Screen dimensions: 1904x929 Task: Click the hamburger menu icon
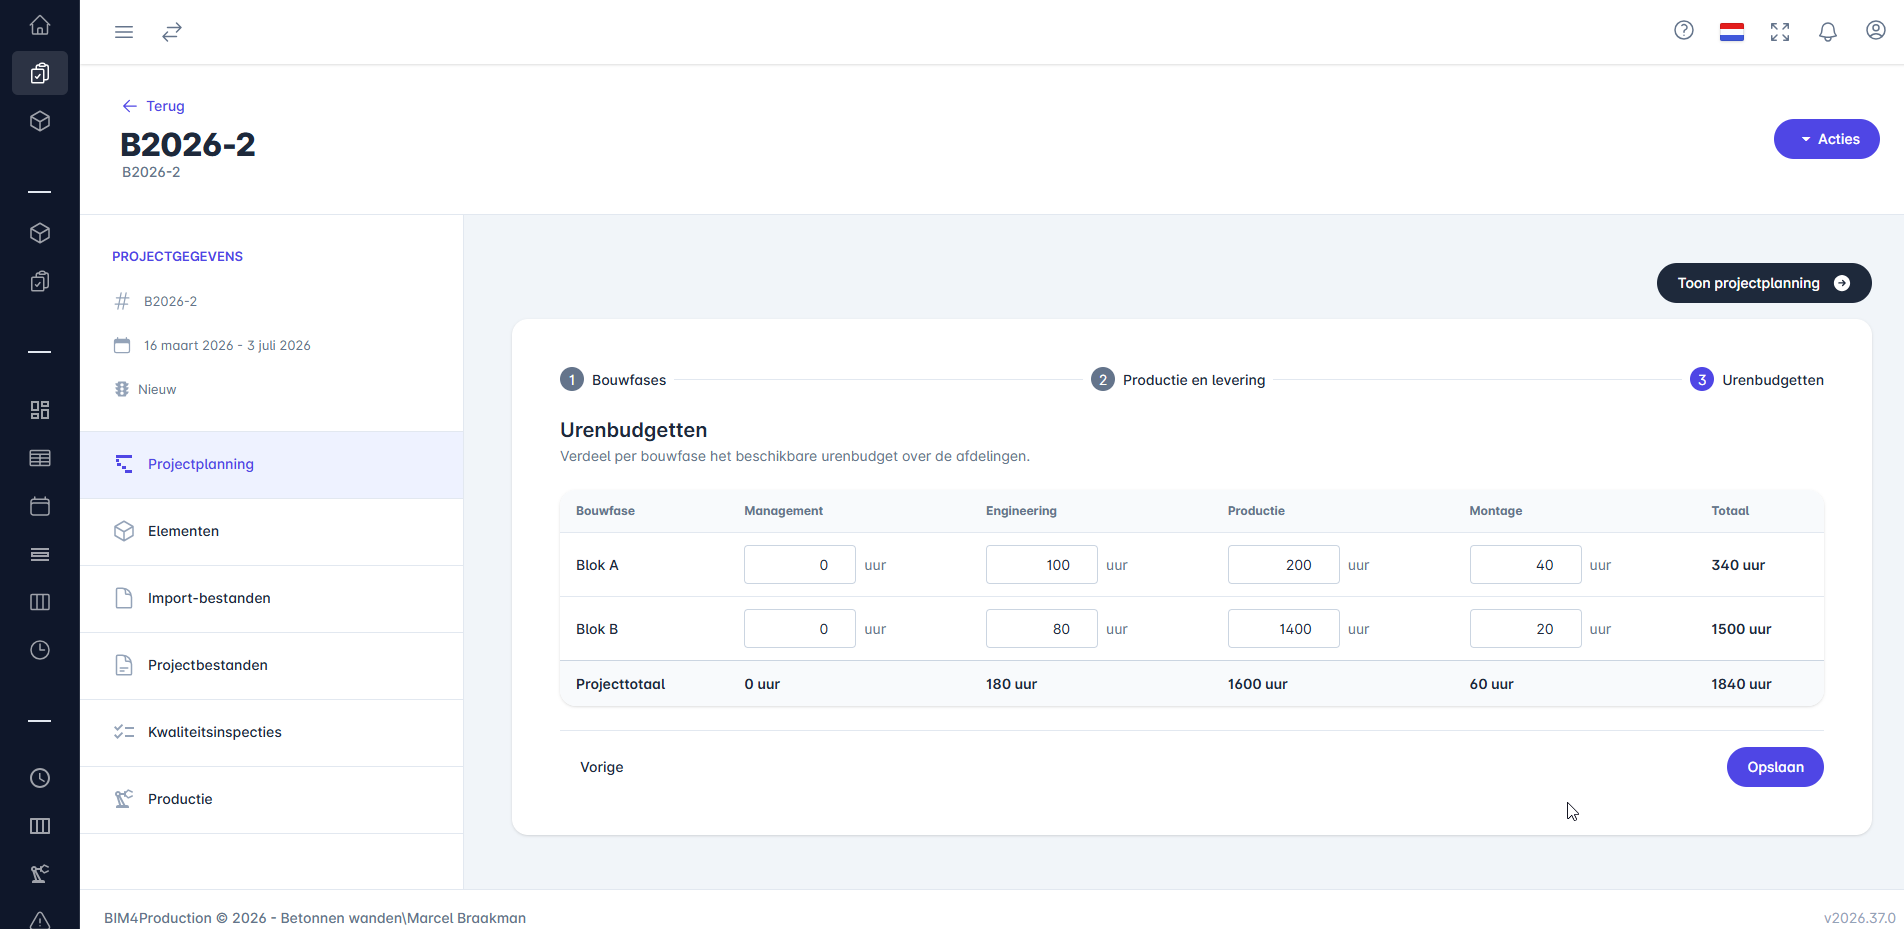coord(124,32)
